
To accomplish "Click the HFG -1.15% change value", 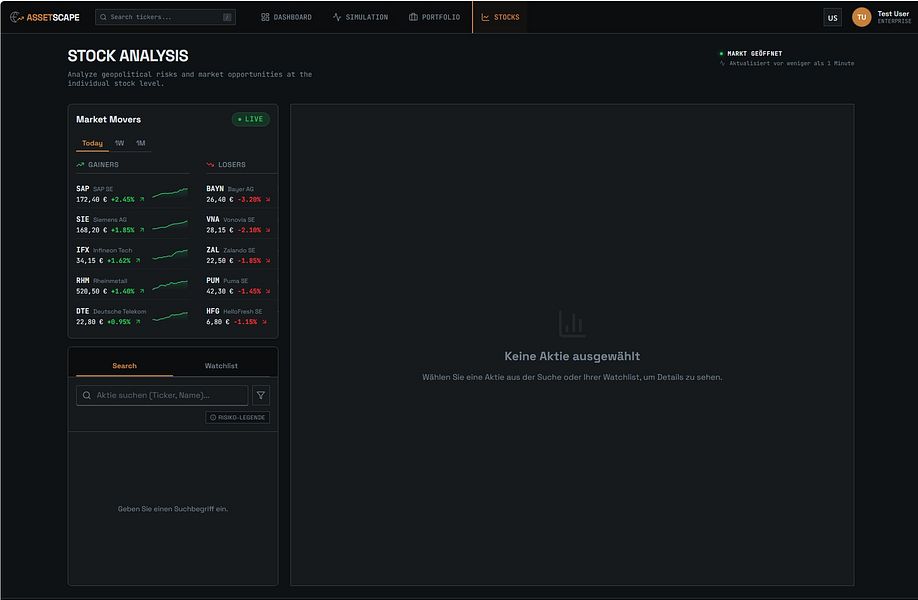I will point(245,322).
